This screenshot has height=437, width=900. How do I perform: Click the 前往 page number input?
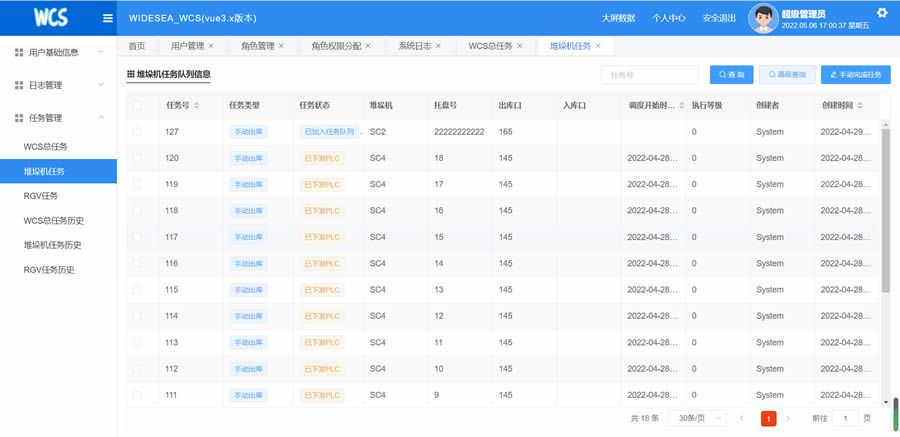[845, 419]
